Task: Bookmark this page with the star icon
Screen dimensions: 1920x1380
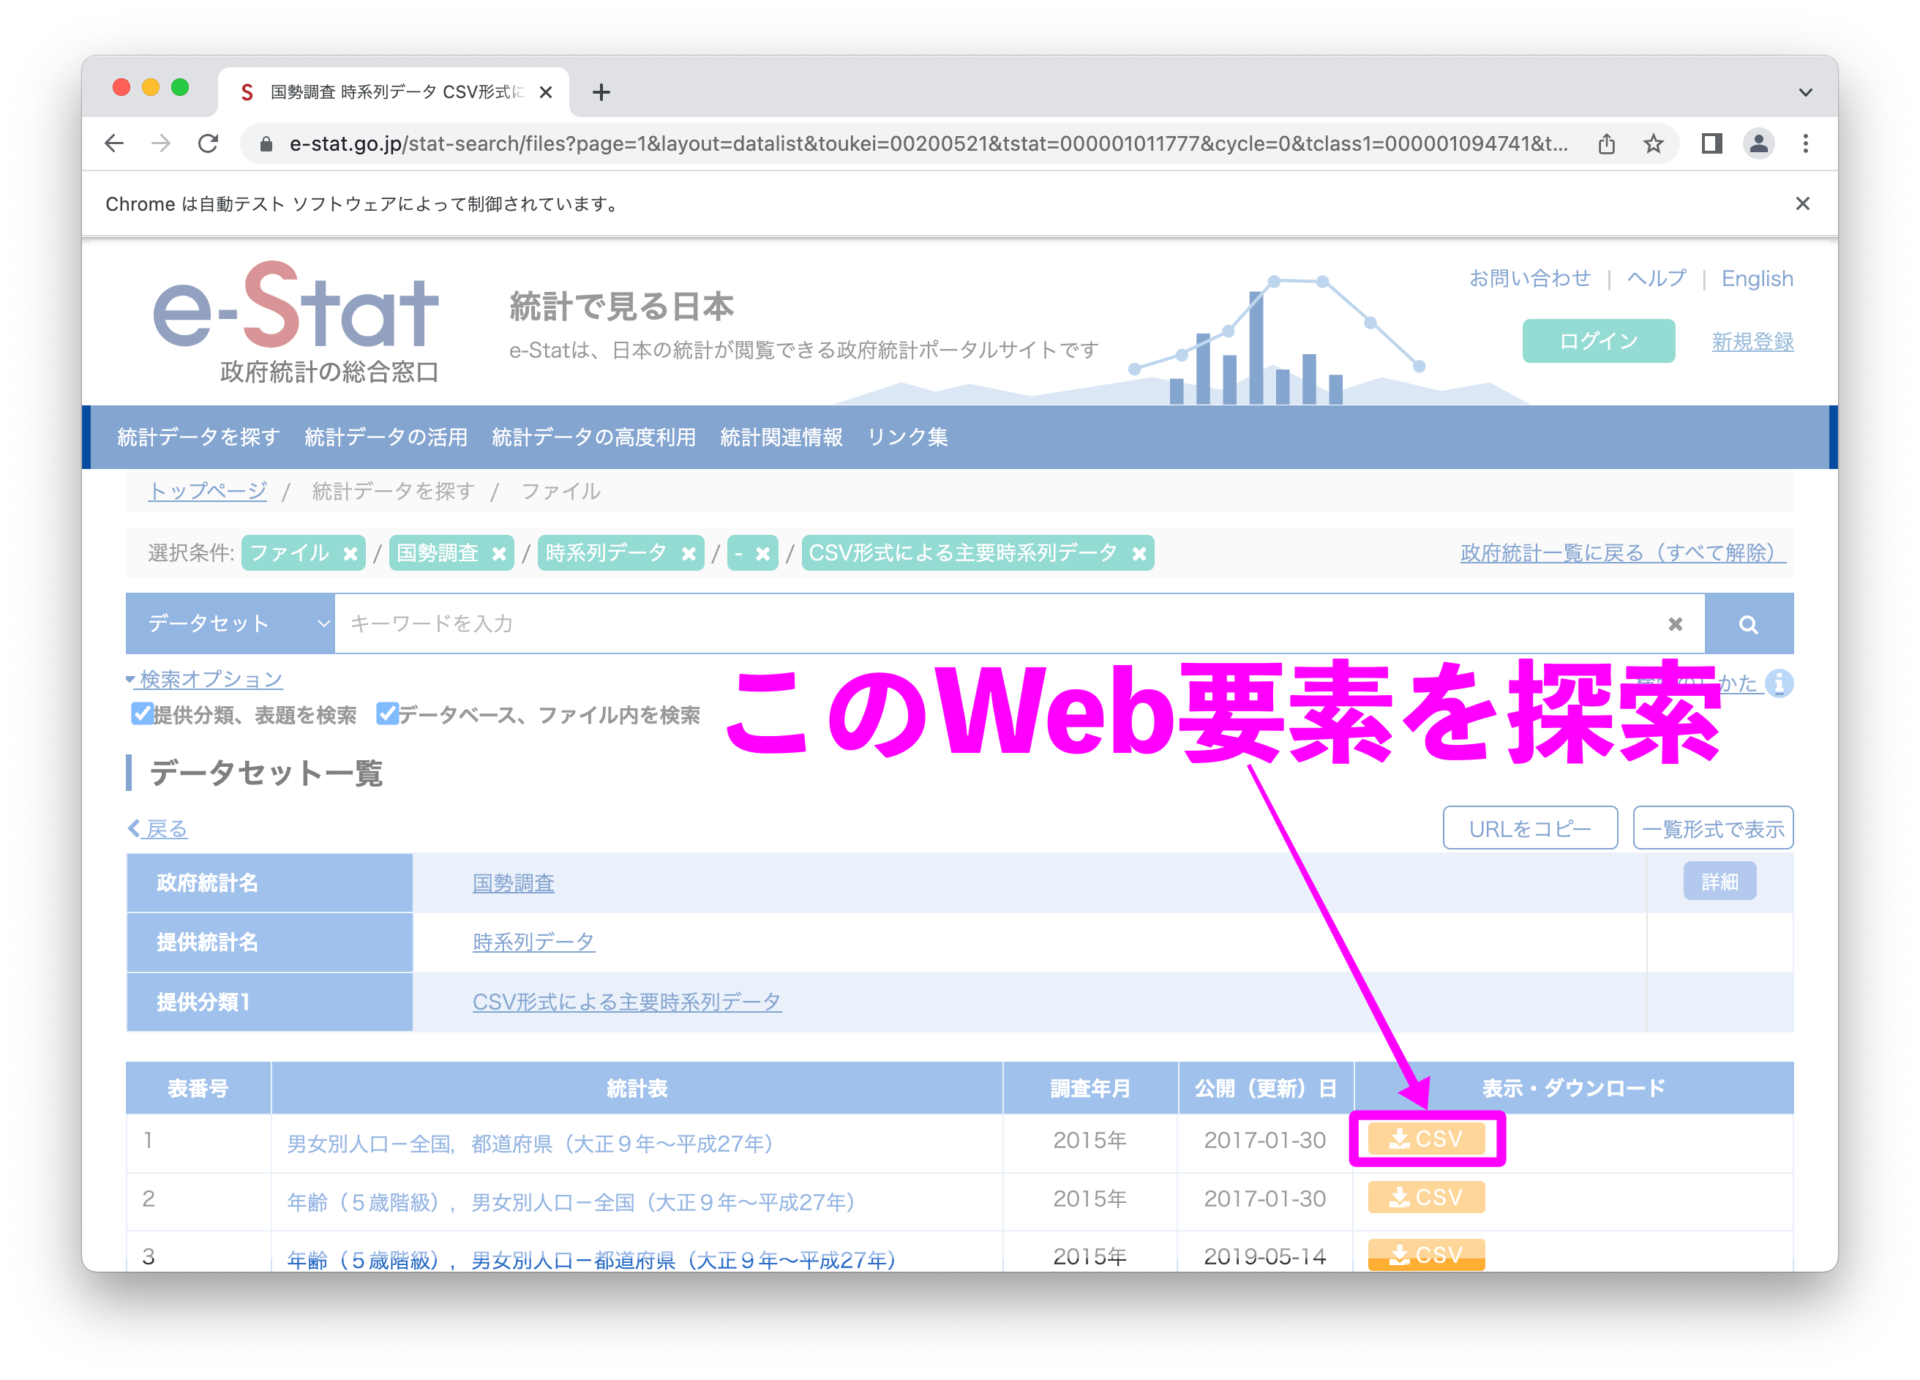Action: [1653, 144]
